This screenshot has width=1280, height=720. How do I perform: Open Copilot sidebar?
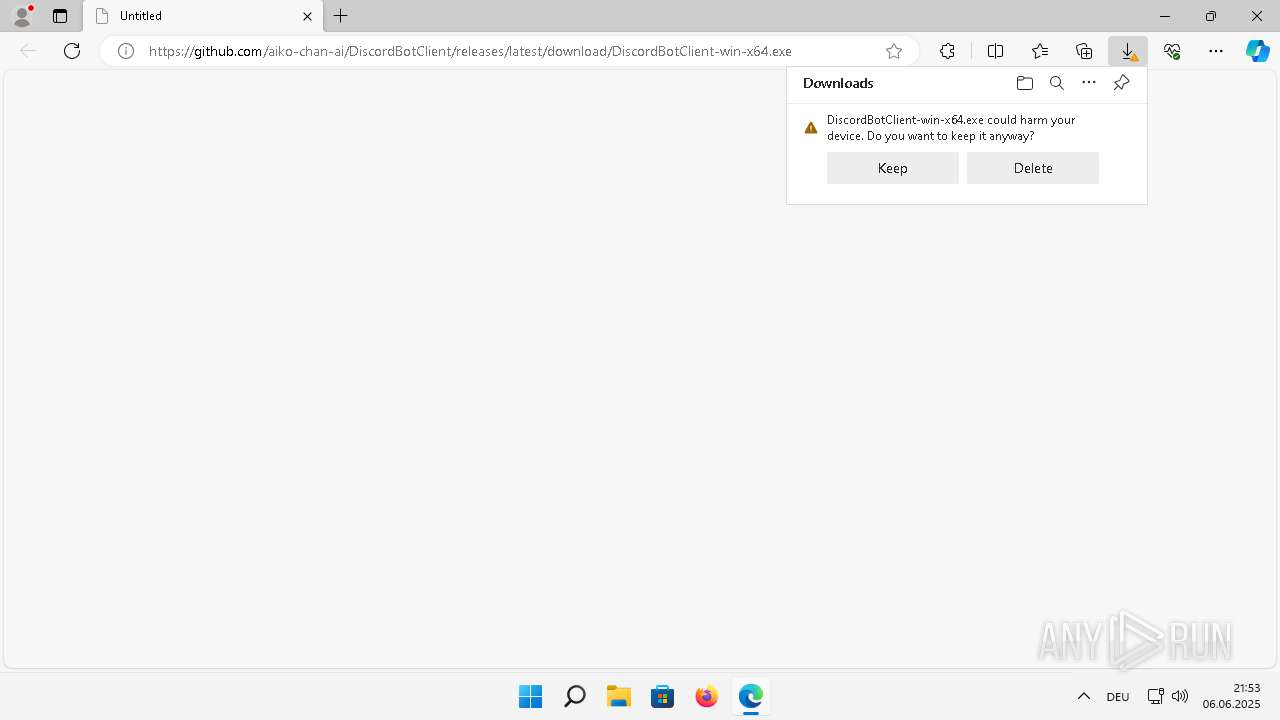point(1257,51)
